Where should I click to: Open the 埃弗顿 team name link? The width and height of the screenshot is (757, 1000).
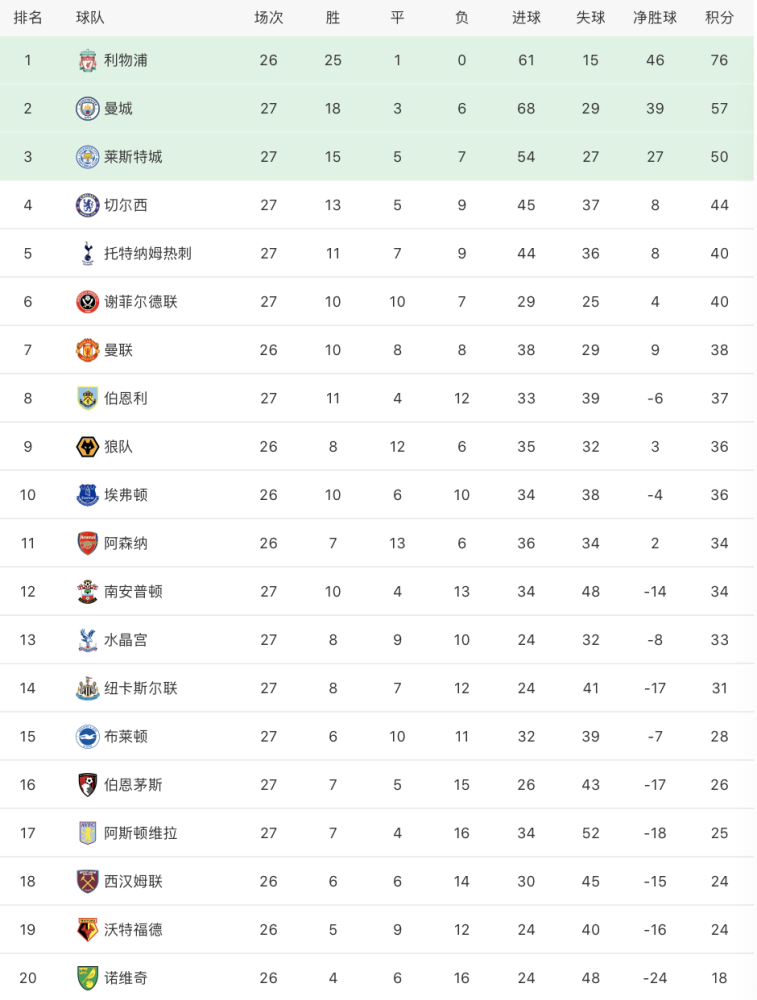[x=126, y=495]
